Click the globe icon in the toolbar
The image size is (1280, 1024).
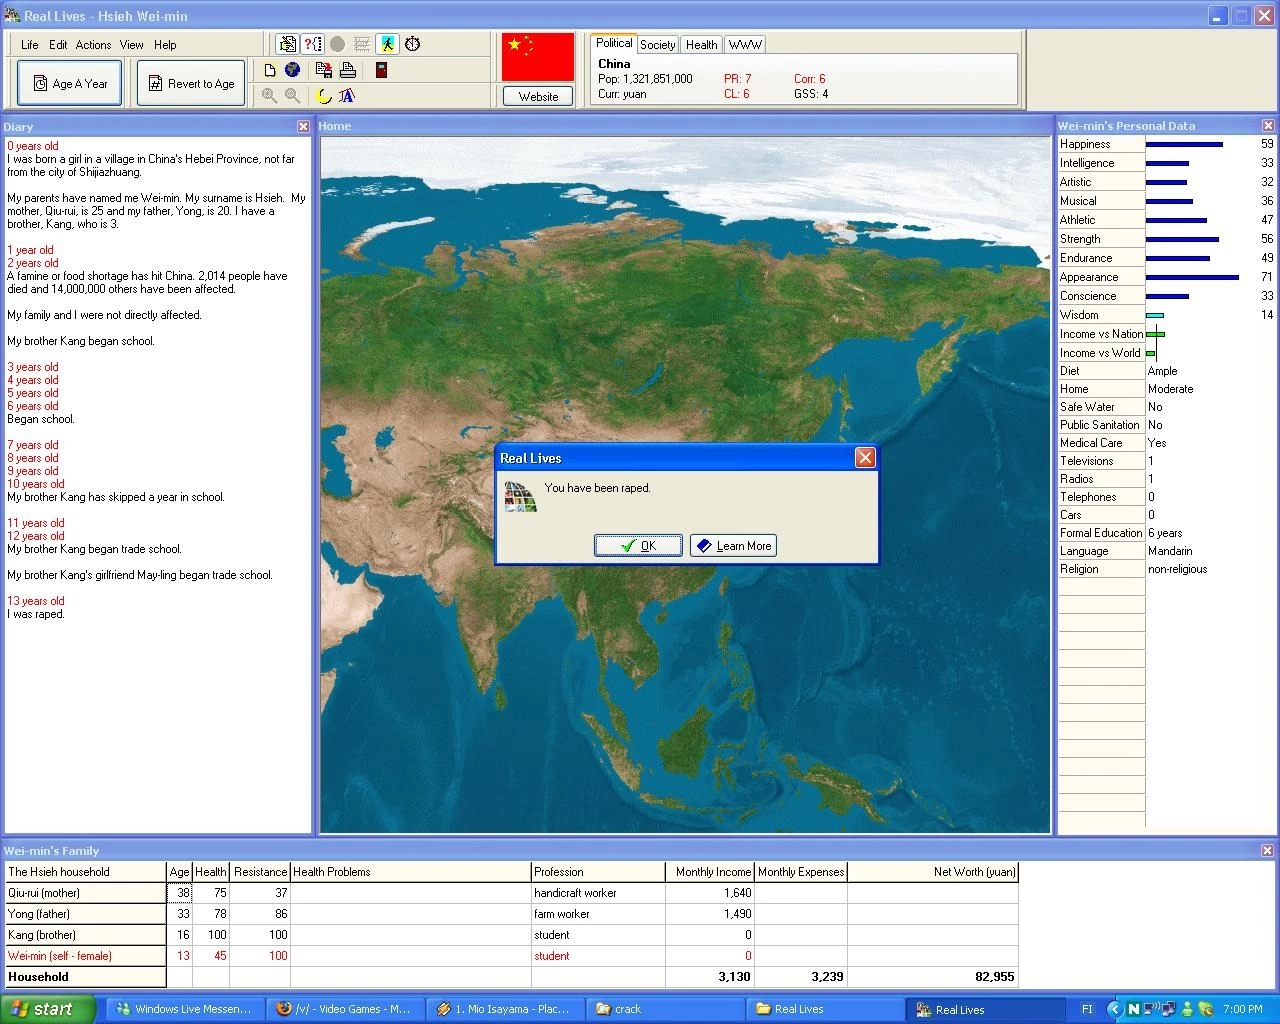(x=292, y=70)
